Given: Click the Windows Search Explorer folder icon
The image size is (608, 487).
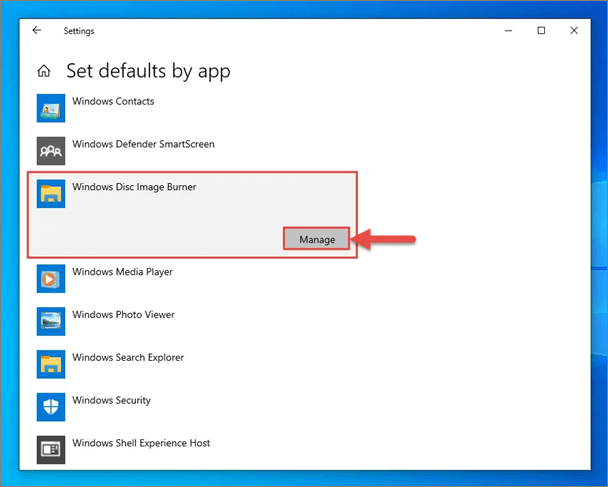Looking at the screenshot, I should (x=51, y=364).
